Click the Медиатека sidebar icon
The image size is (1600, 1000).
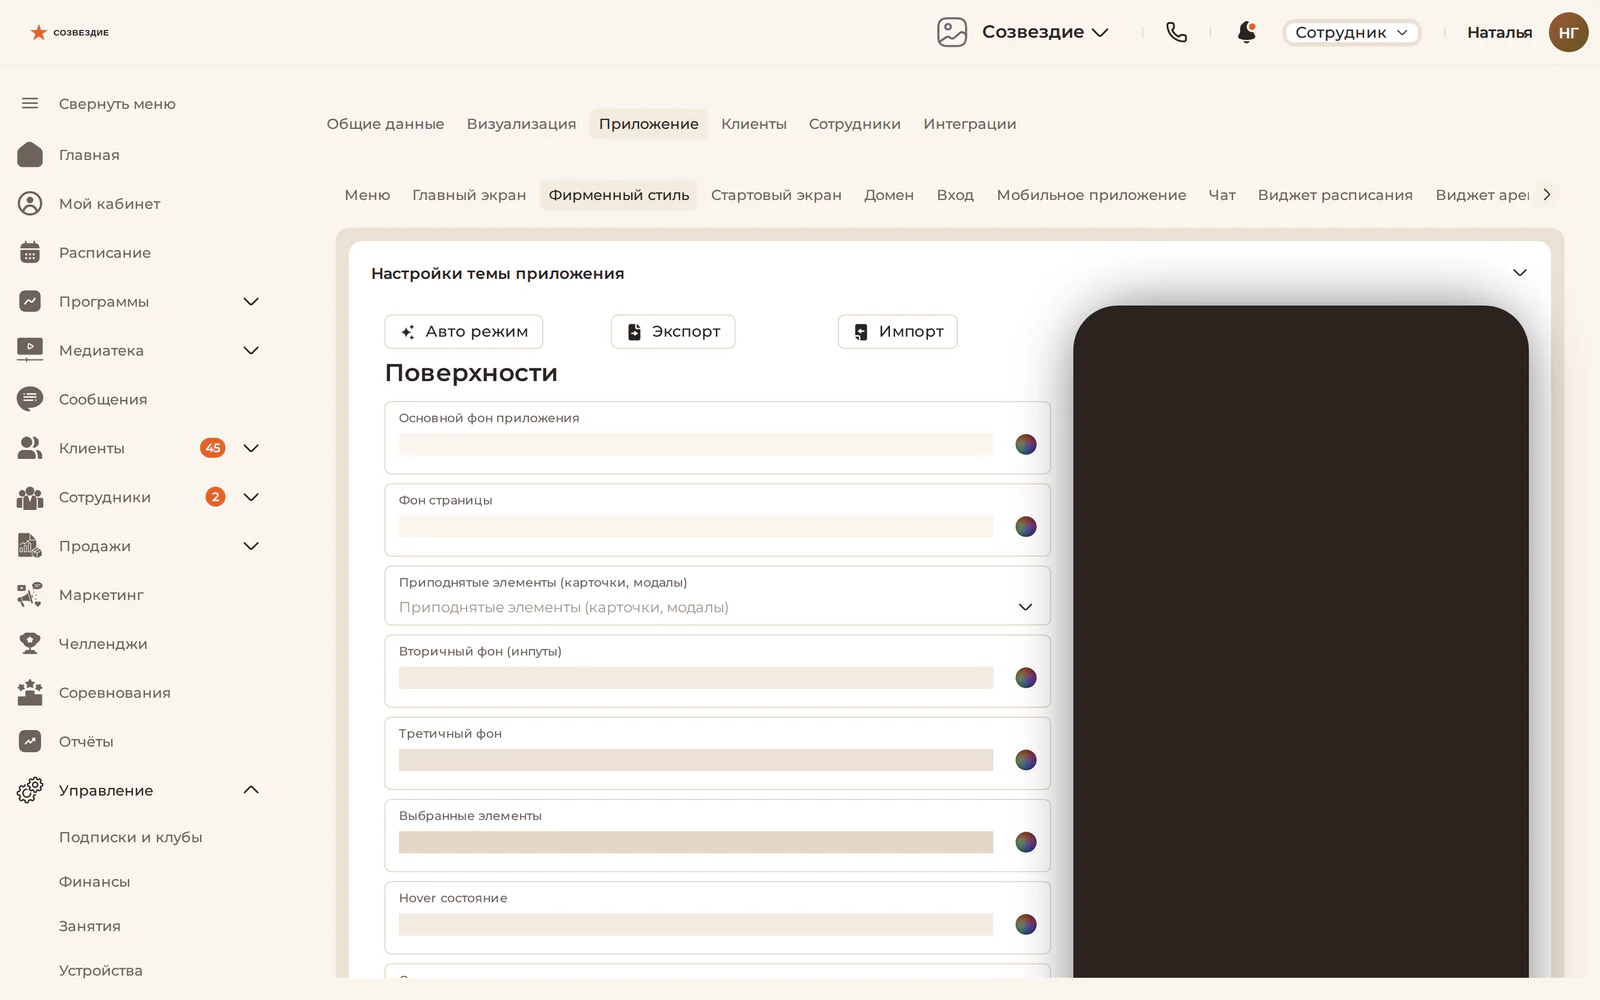[x=30, y=350]
